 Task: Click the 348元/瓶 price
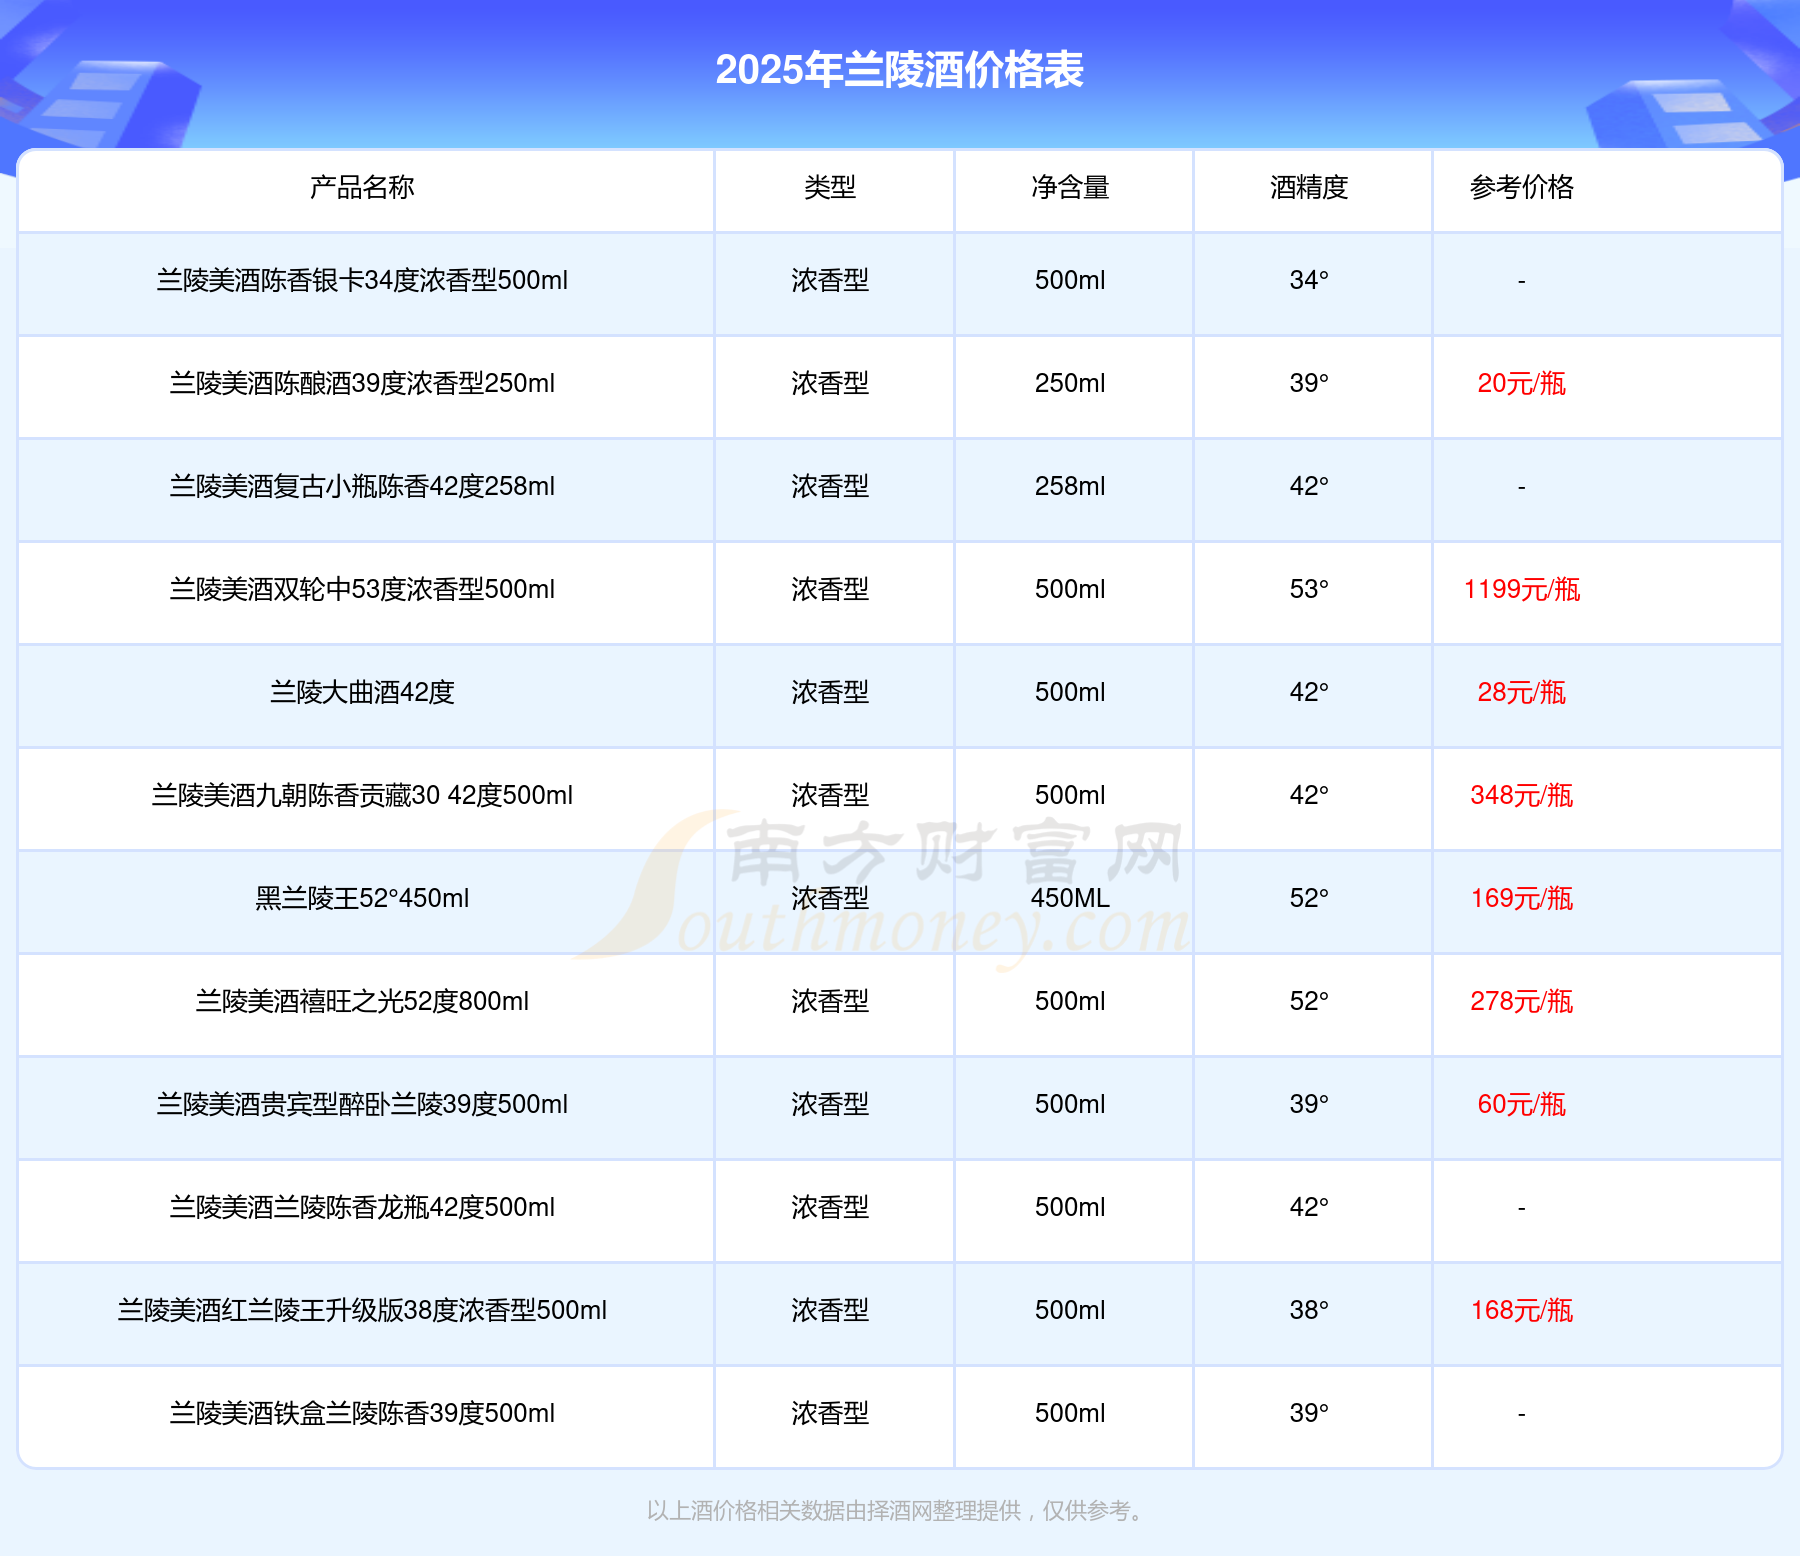pos(1522,795)
